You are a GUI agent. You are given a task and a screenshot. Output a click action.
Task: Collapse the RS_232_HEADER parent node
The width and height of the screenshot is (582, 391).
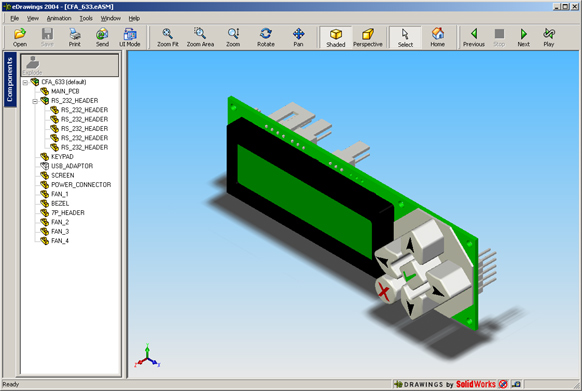(35, 101)
